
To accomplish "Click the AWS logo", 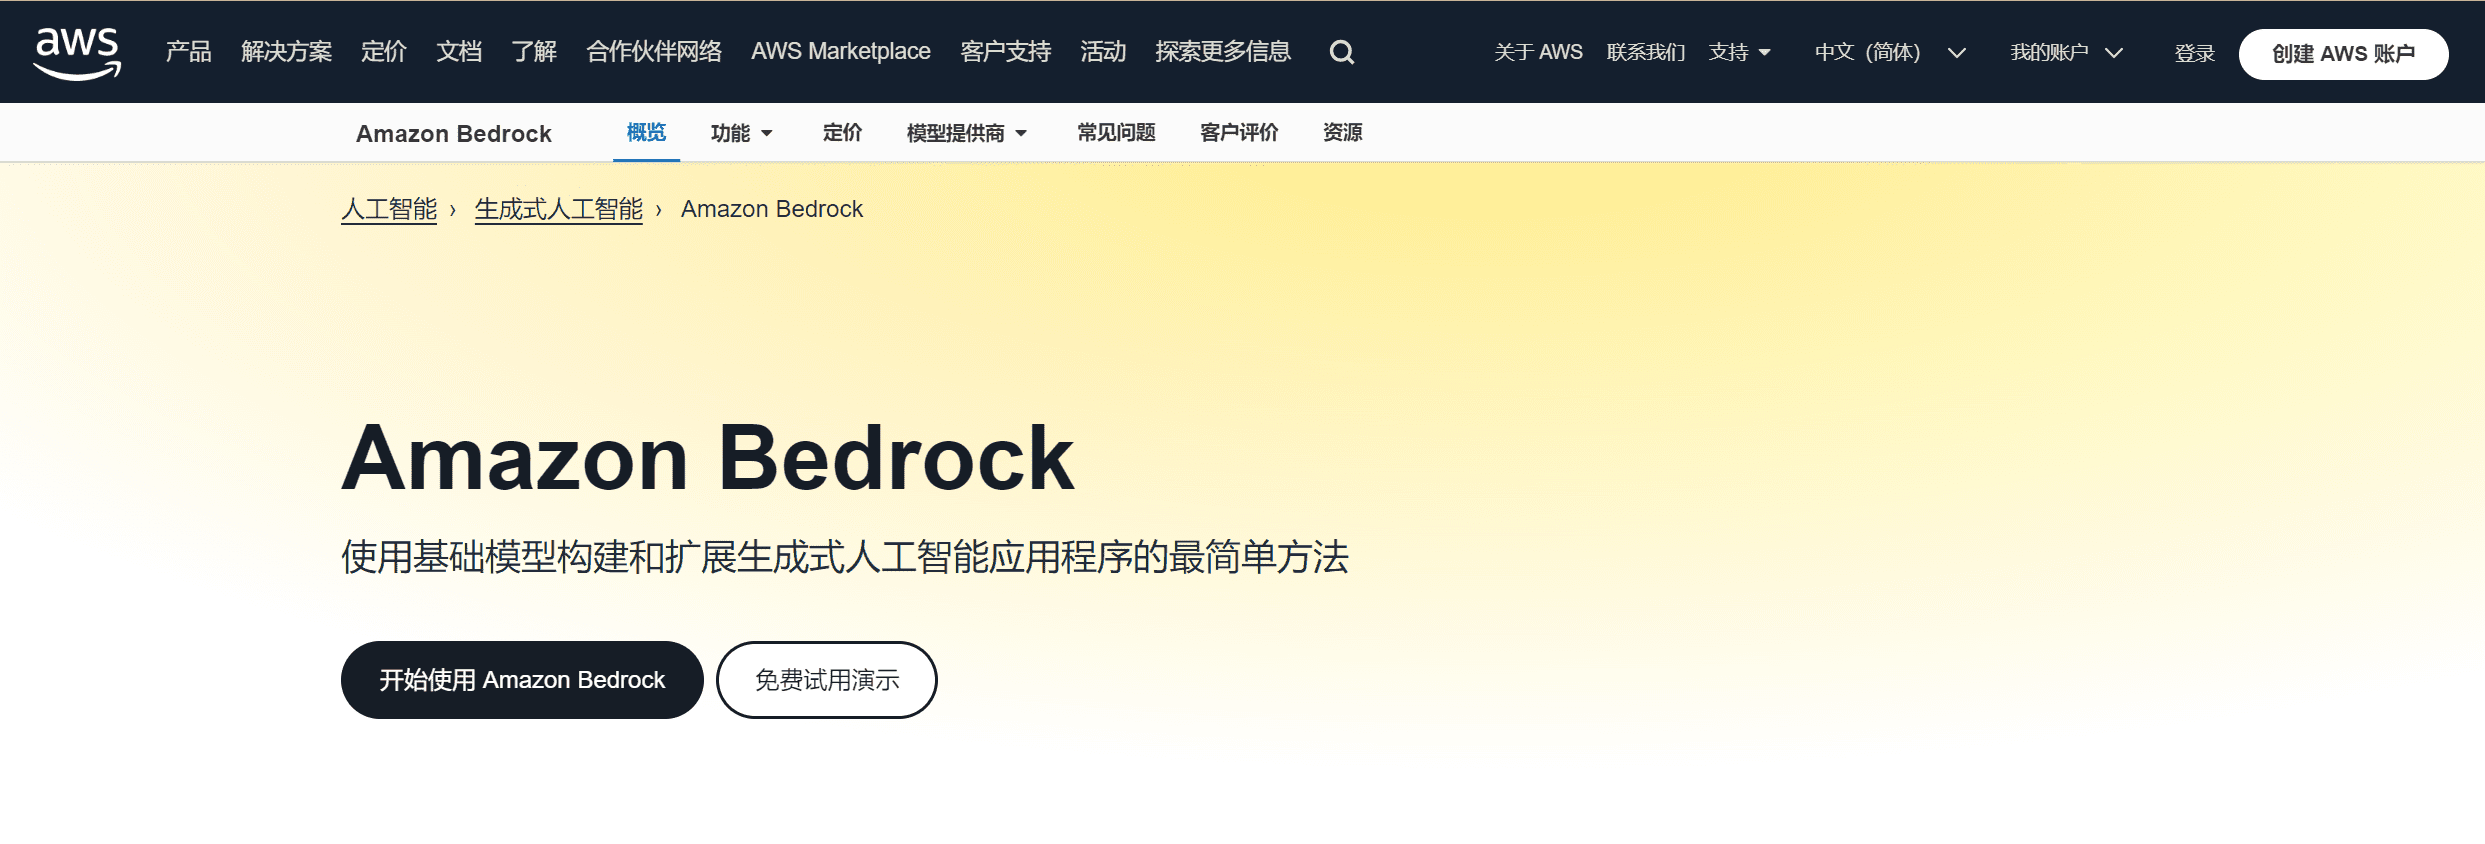I will tap(77, 53).
